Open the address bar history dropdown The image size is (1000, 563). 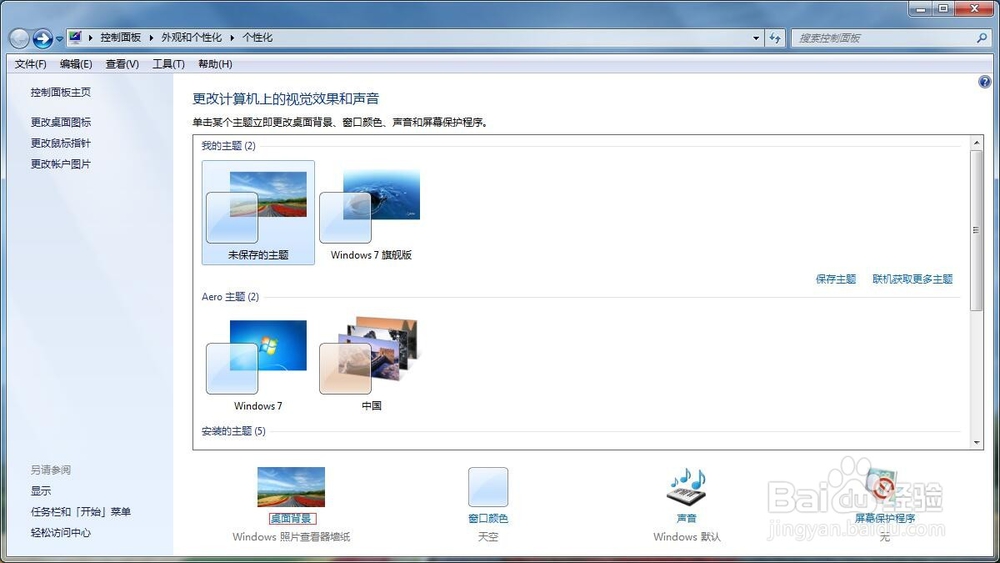pyautogui.click(x=756, y=38)
